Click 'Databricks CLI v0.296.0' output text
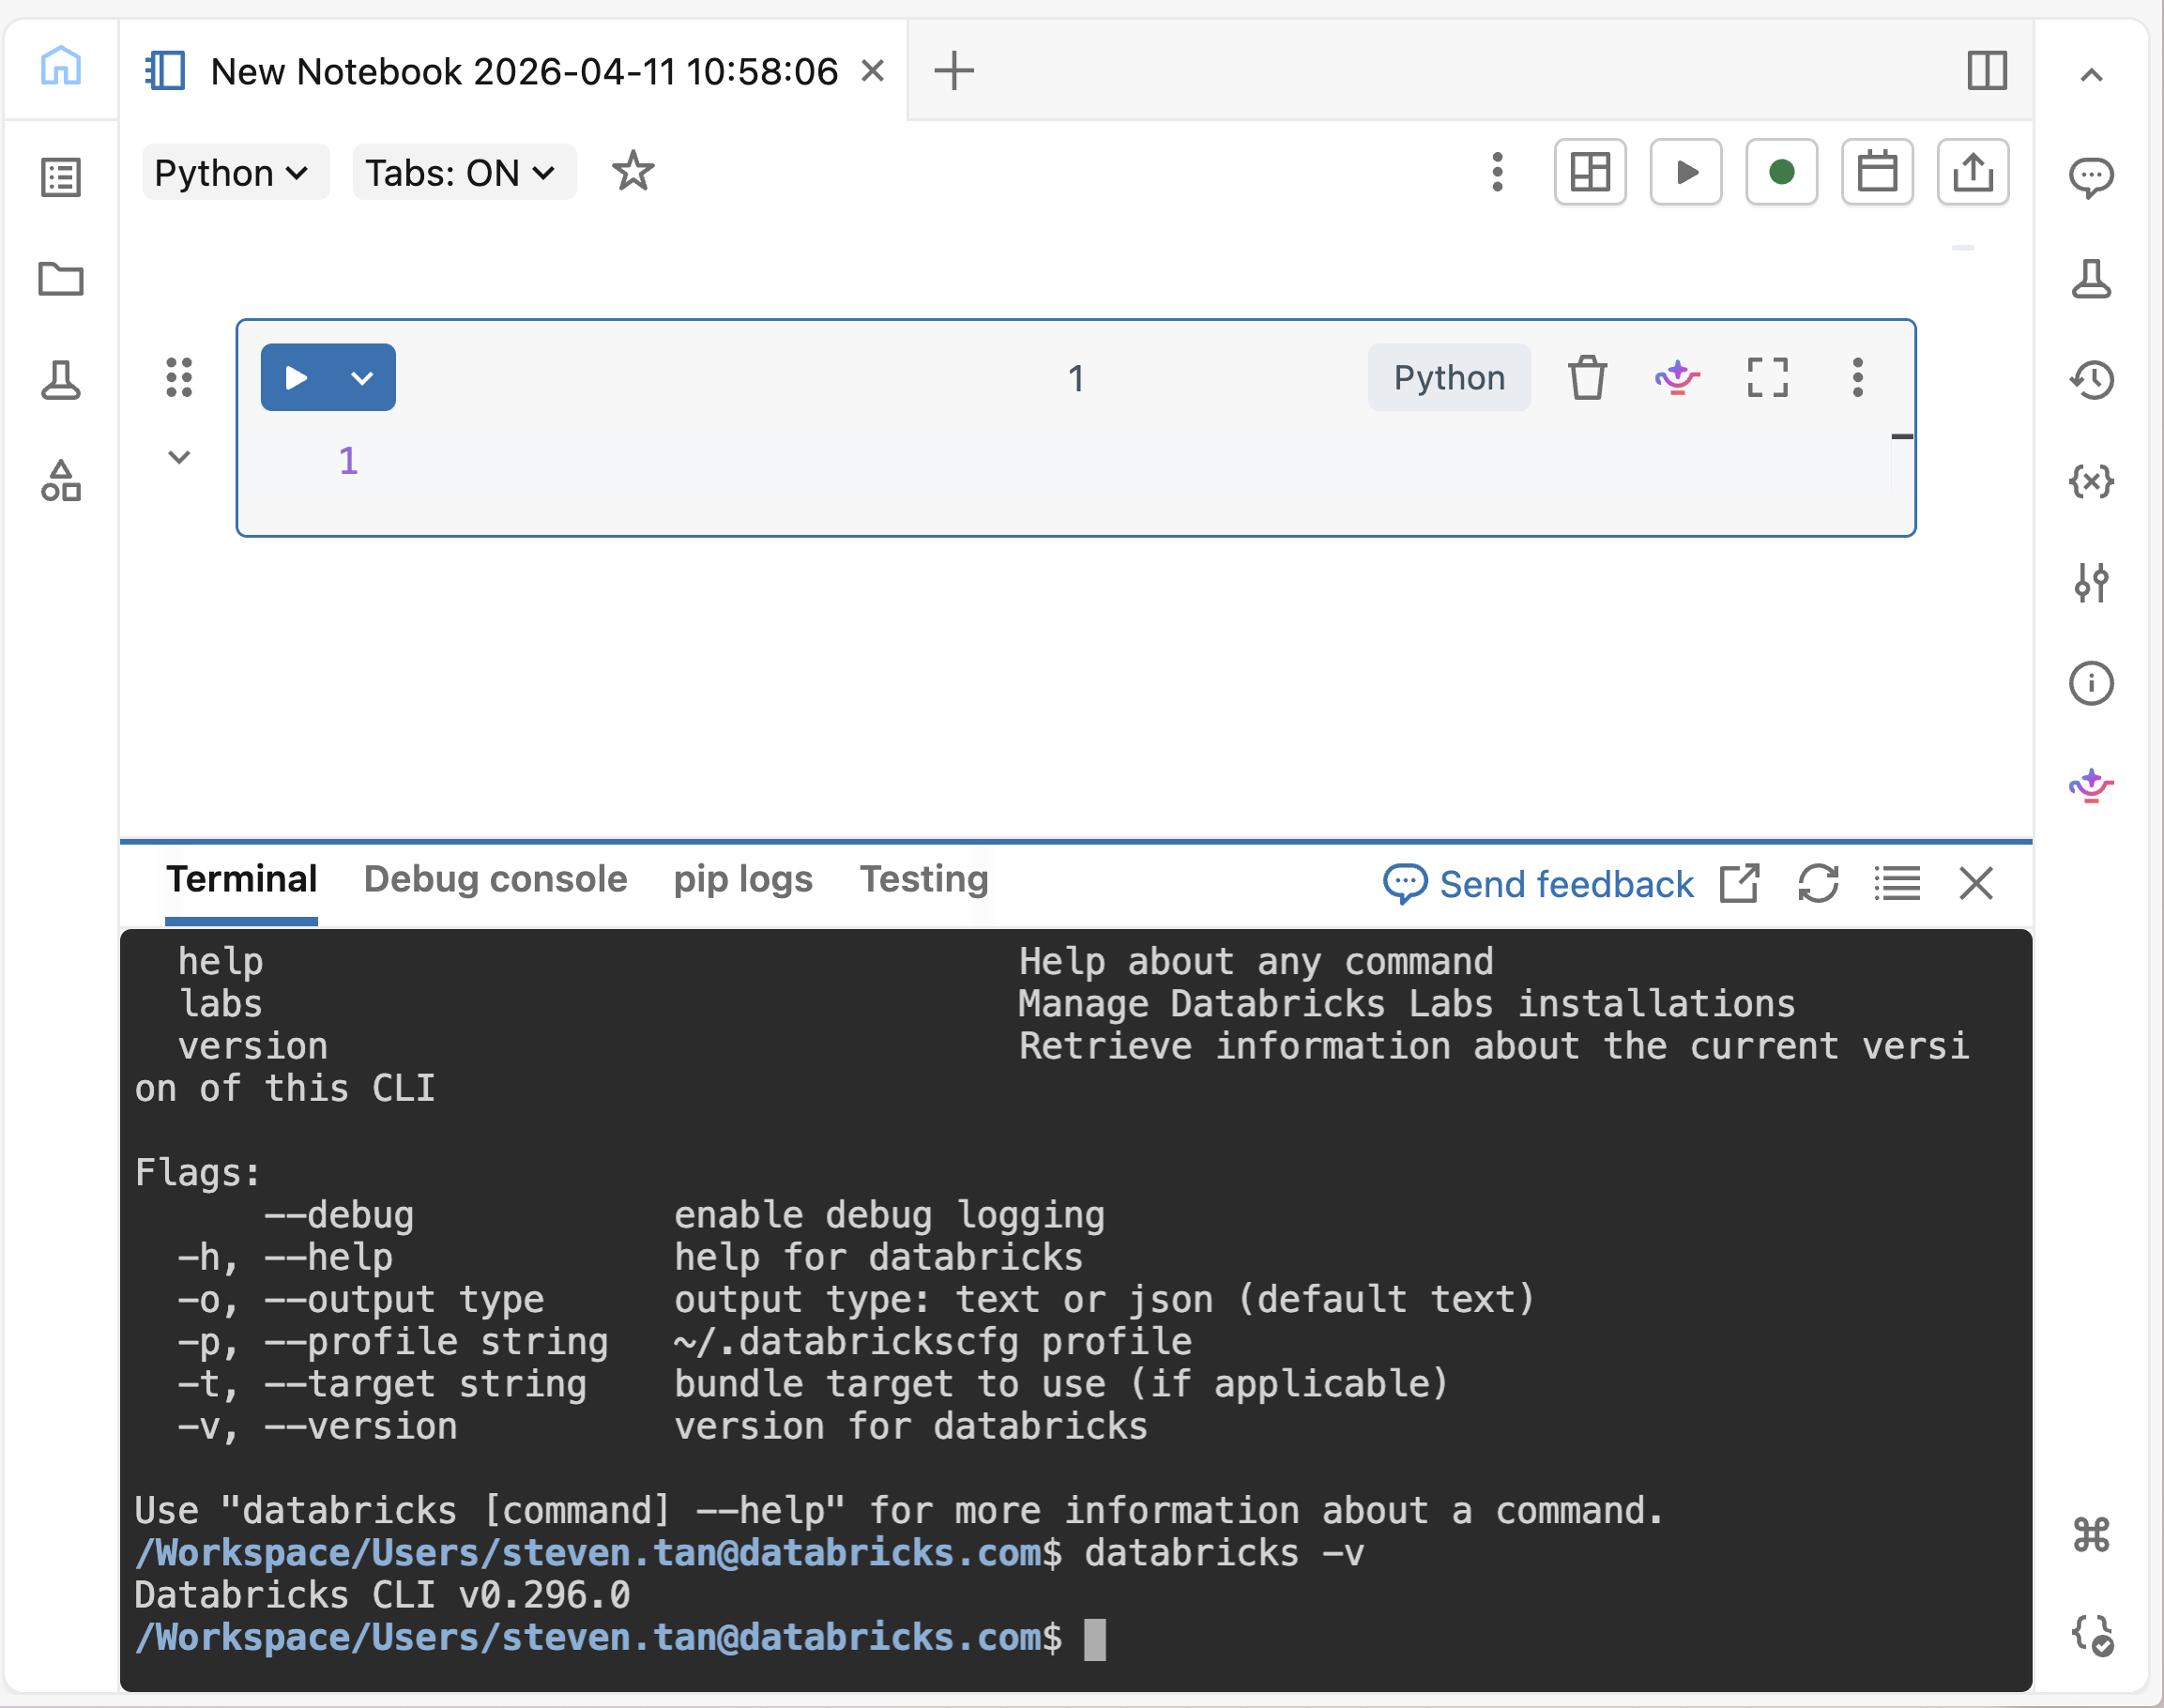The width and height of the screenshot is (2164, 1708). tap(383, 1595)
